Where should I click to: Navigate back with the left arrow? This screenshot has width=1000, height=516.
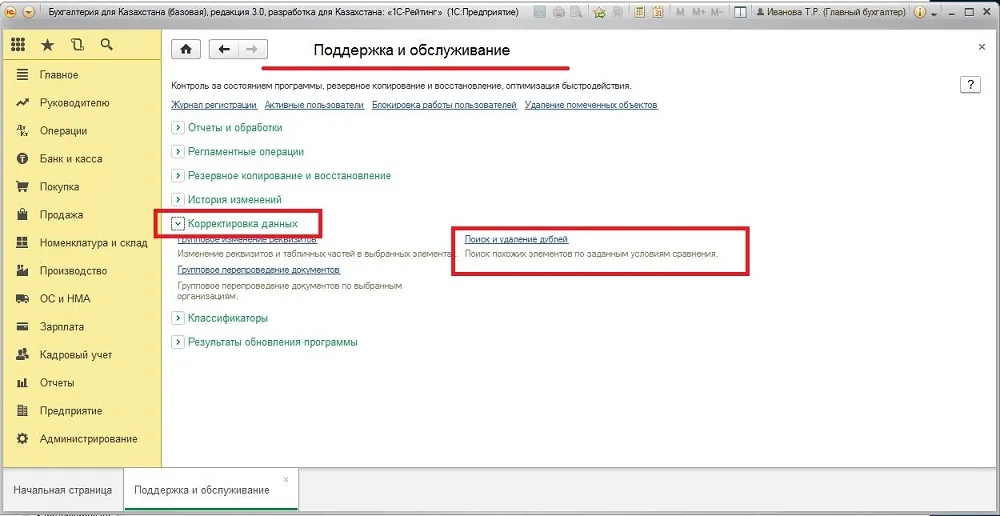(x=224, y=50)
